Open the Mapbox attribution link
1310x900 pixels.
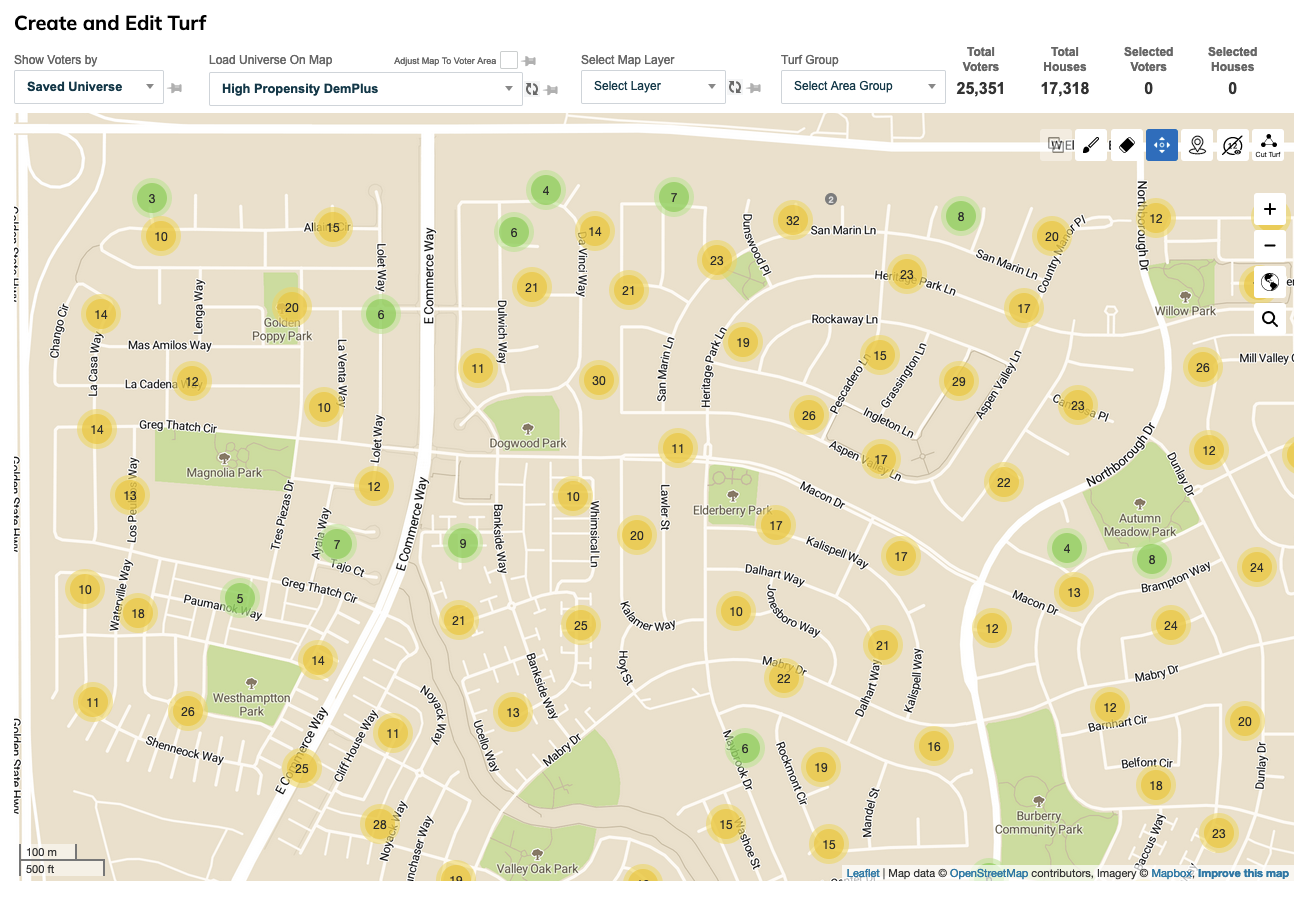tap(1172, 873)
